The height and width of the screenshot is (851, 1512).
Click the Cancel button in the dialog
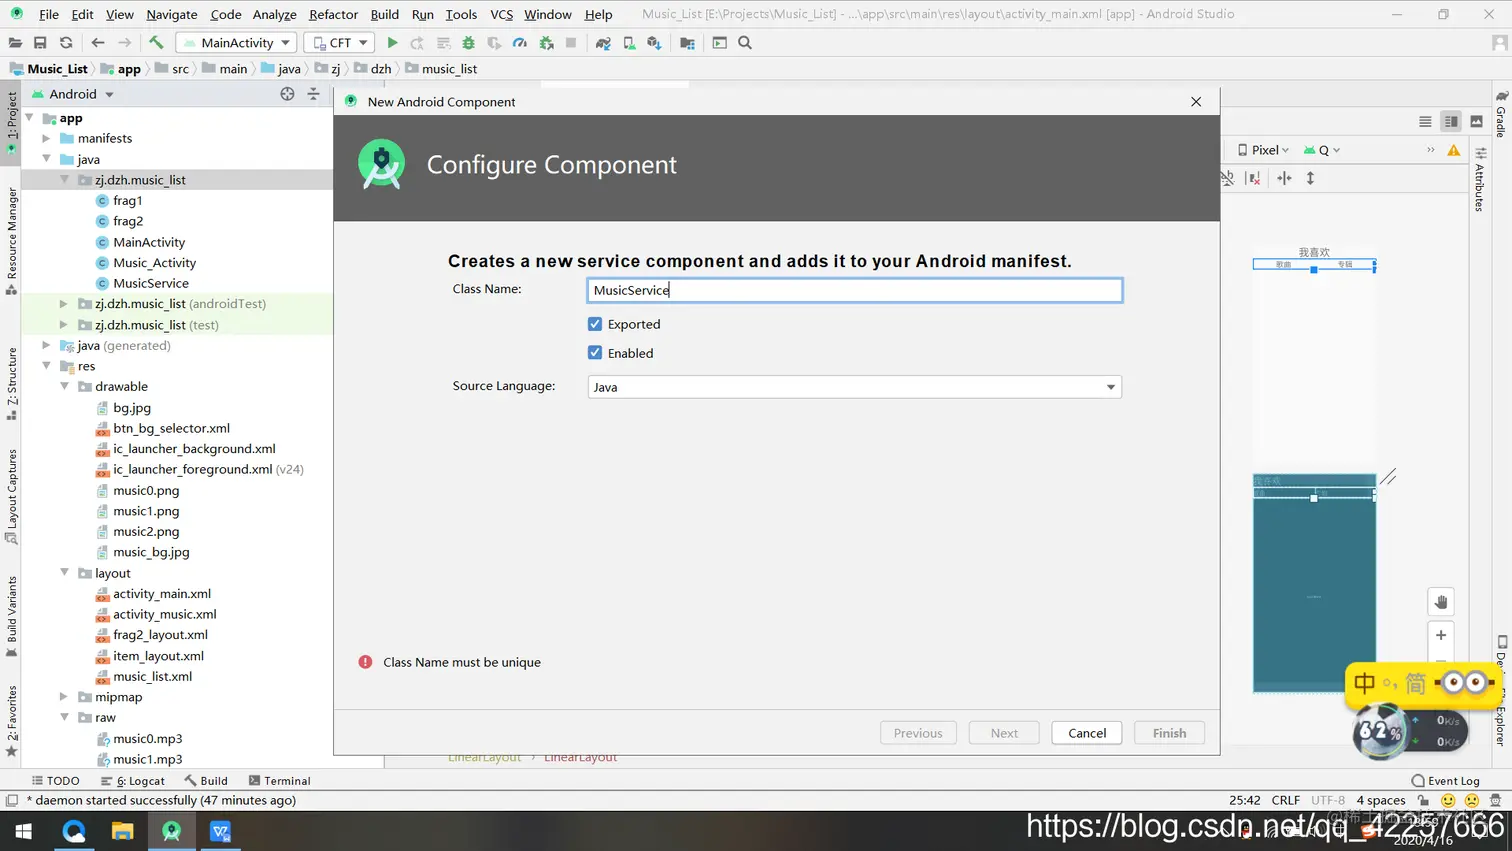point(1087,733)
